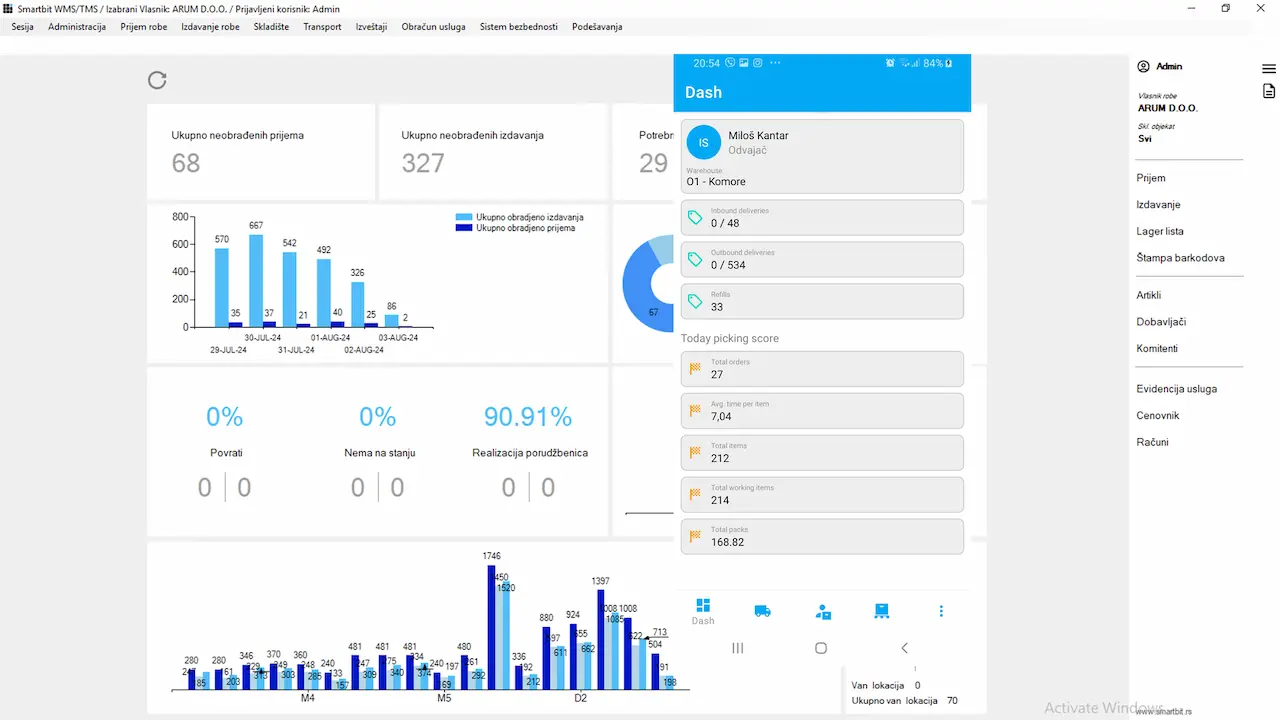Open the Izveštaji menu

tap(371, 27)
